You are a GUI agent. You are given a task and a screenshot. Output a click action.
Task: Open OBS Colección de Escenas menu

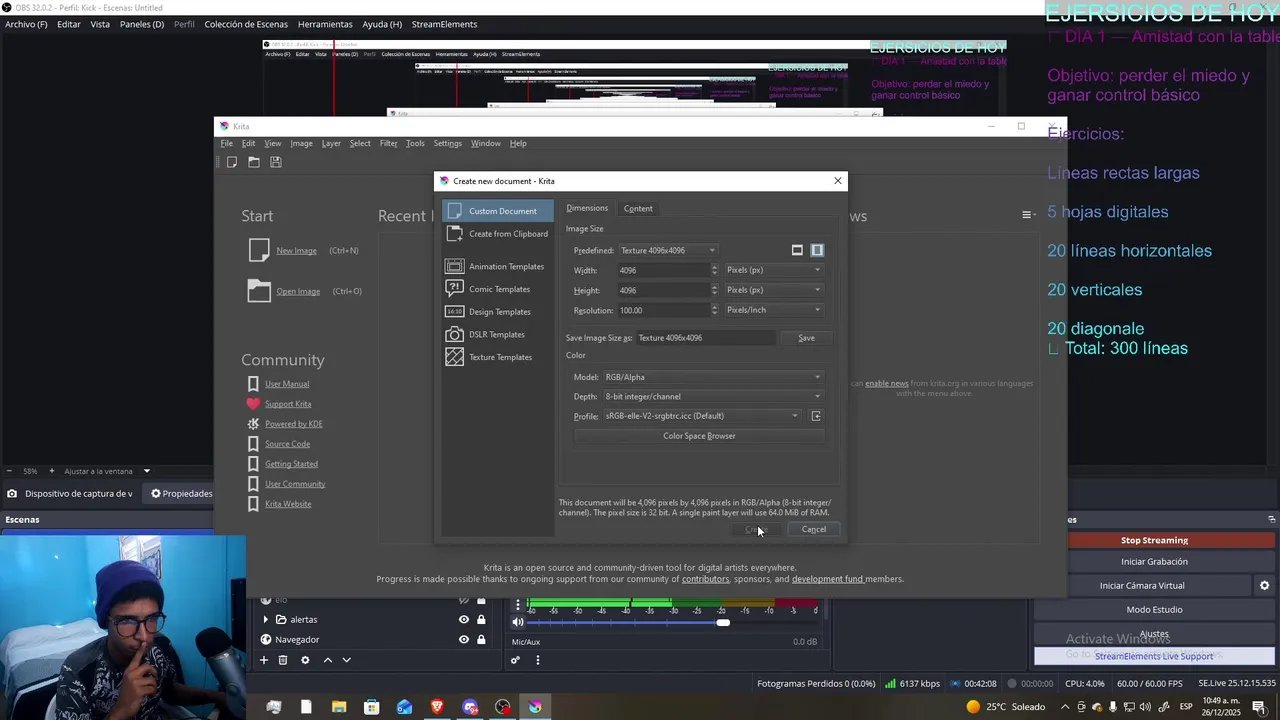(246, 24)
